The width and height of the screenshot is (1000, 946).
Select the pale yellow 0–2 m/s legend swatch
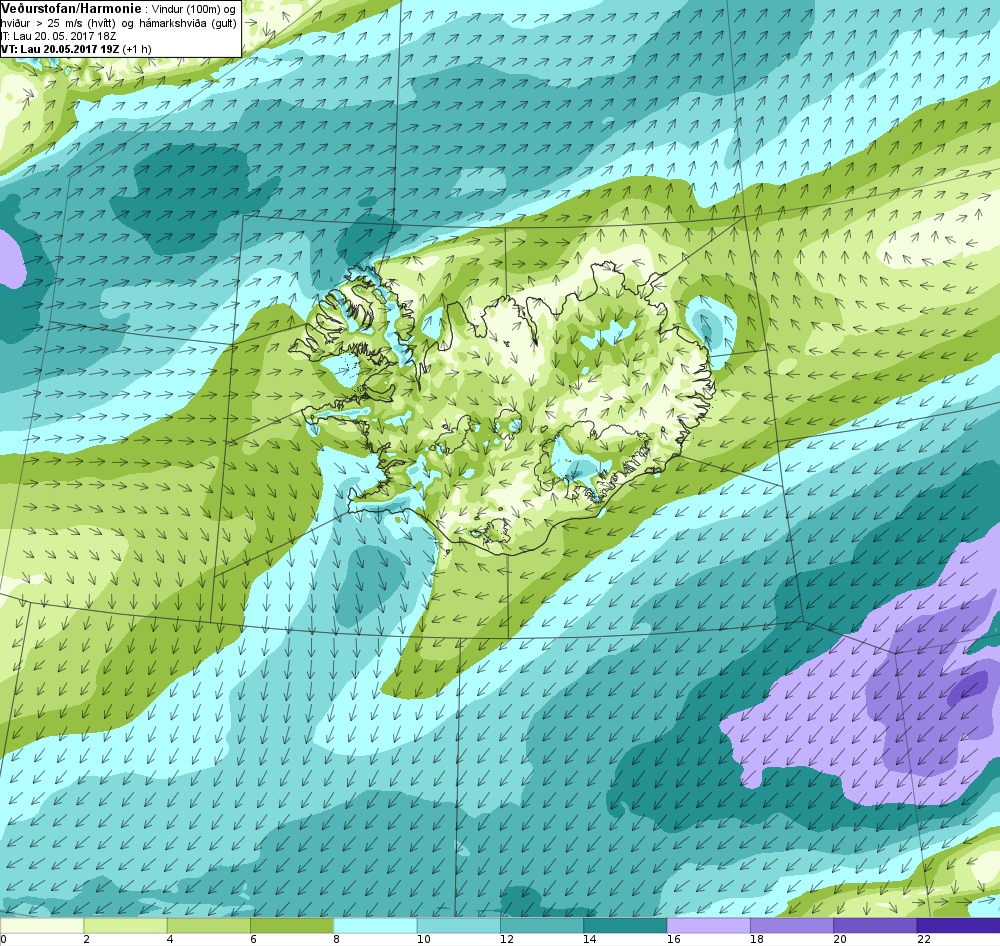[41, 925]
